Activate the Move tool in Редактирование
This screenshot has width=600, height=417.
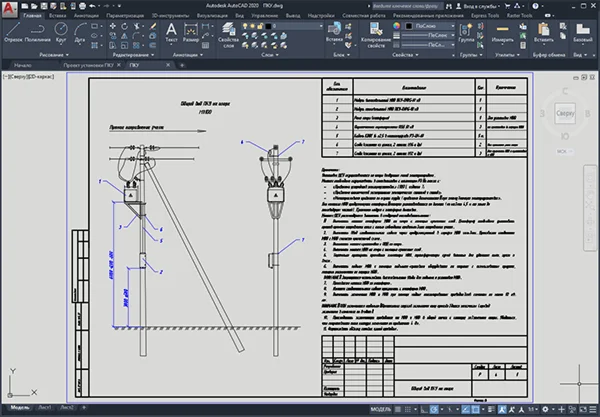coord(113,26)
